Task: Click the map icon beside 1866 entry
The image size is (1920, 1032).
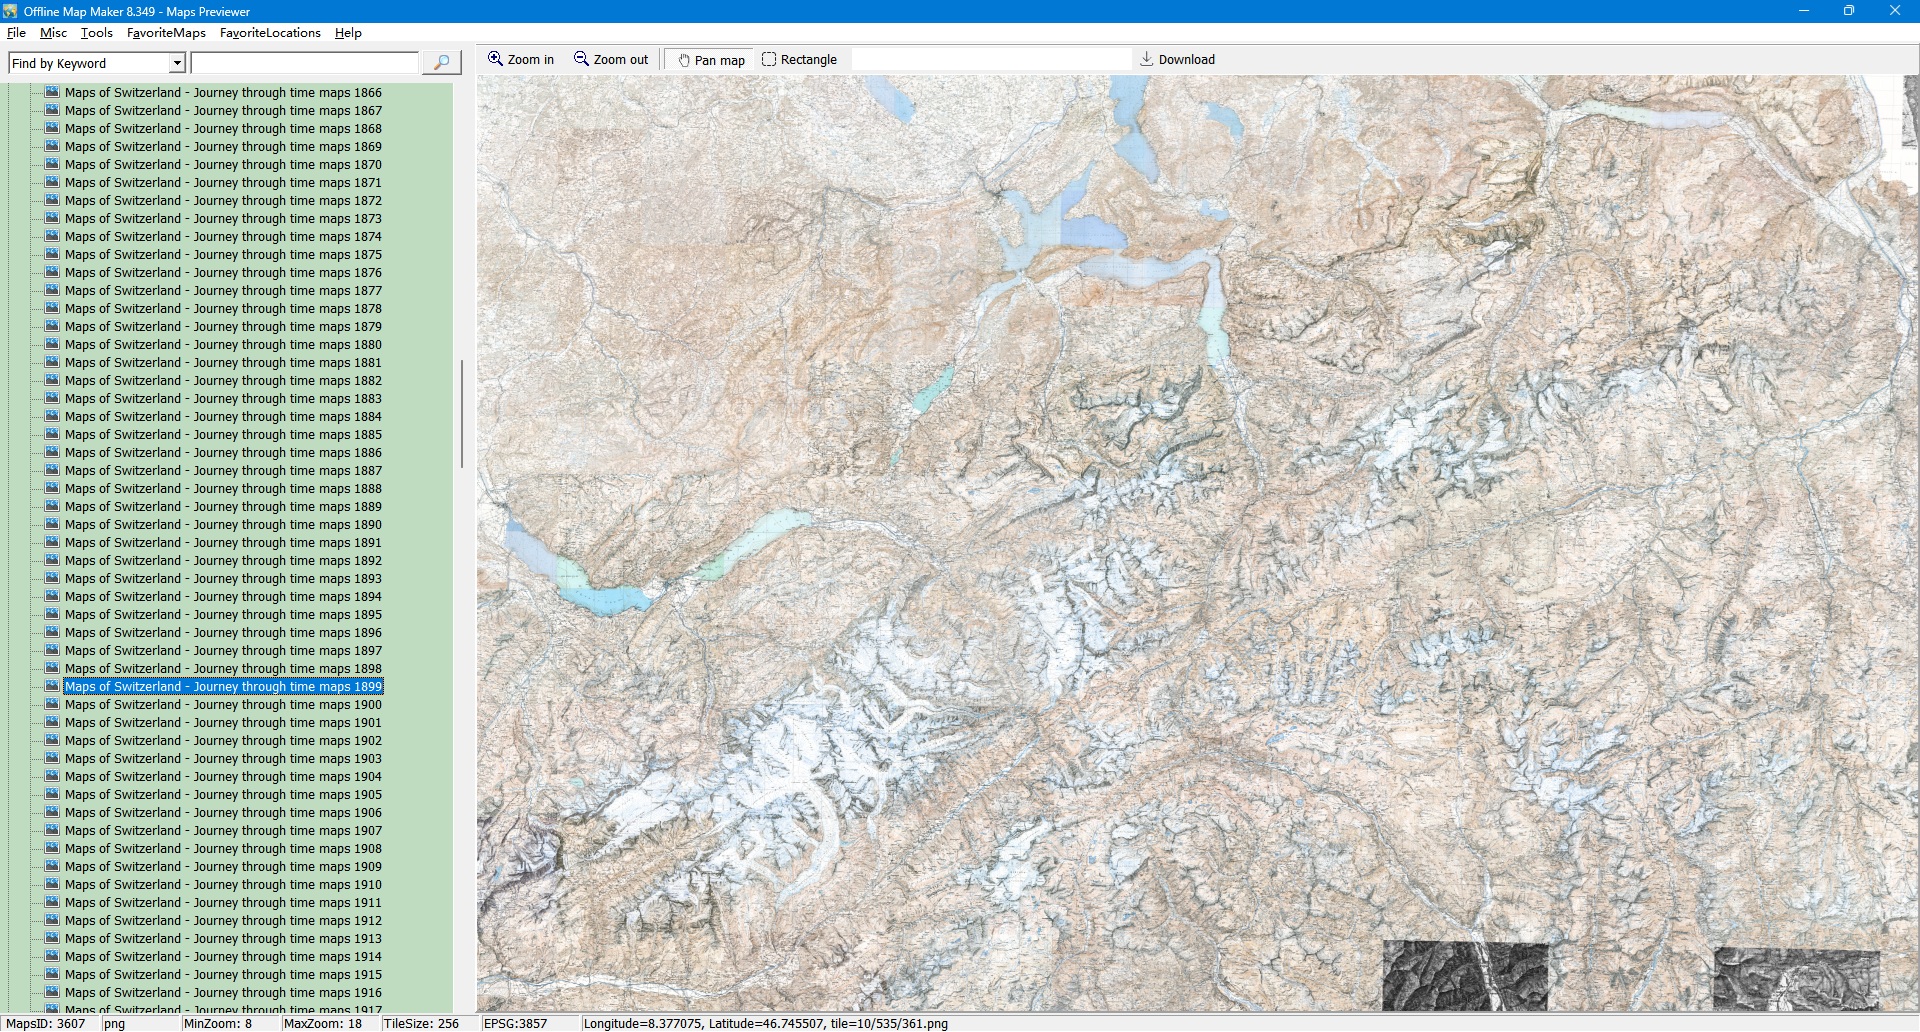Action: point(52,92)
